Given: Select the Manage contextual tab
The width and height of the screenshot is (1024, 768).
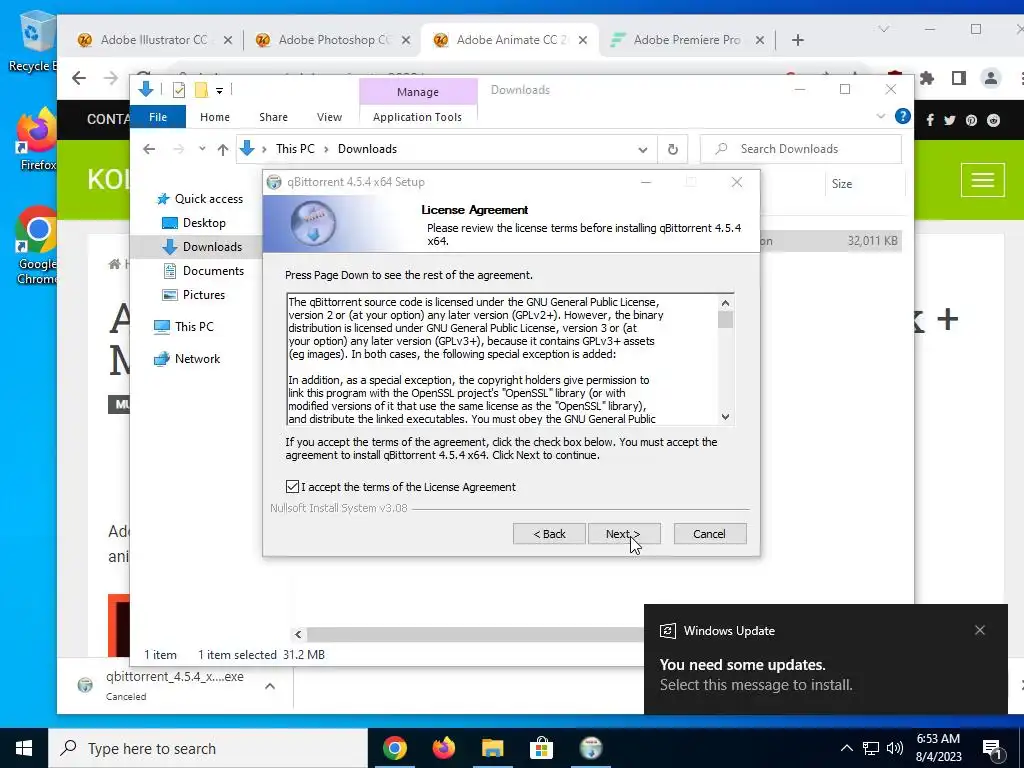Looking at the screenshot, I should click(x=418, y=92).
